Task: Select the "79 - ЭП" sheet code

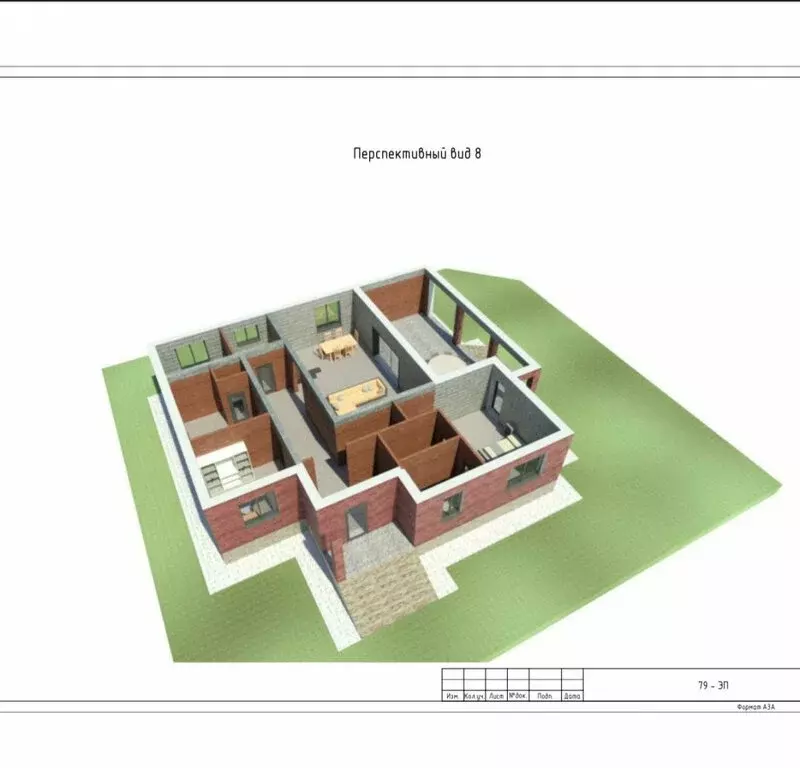Action: click(x=713, y=685)
